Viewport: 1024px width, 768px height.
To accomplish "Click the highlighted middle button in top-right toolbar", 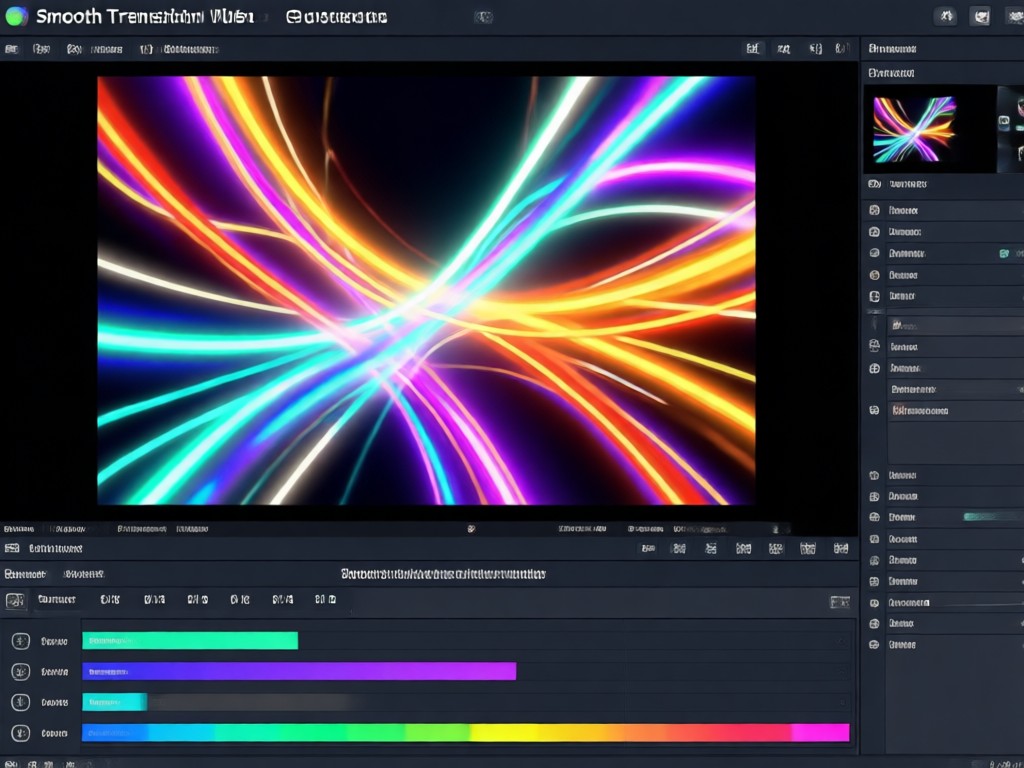I will tap(980, 17).
